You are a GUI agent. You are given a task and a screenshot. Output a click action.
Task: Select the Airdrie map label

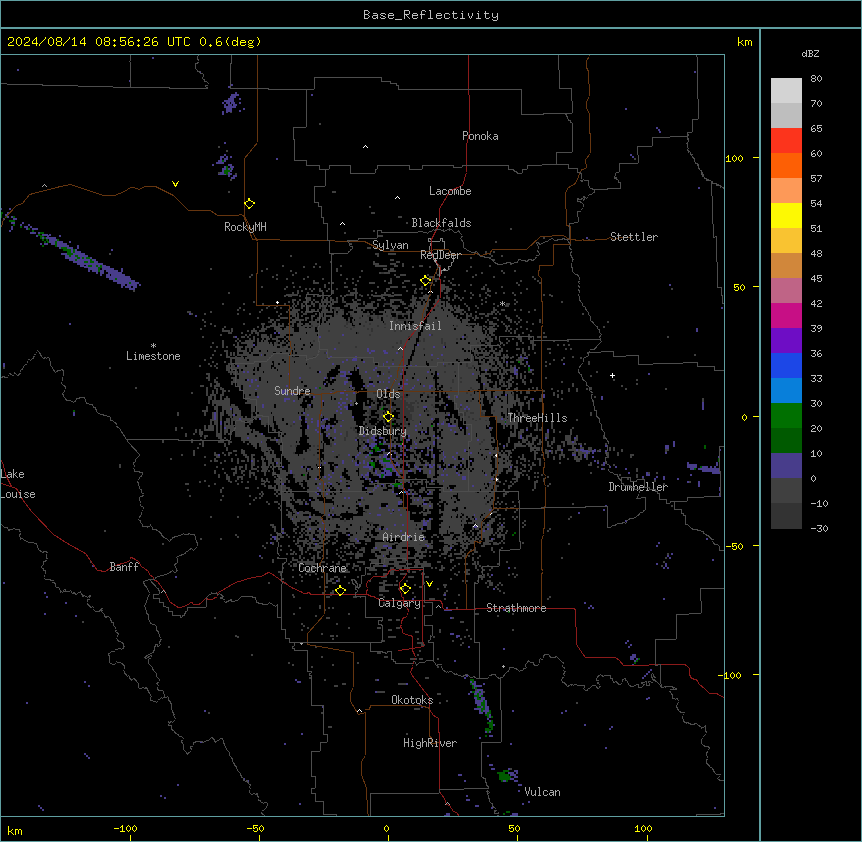click(x=404, y=537)
